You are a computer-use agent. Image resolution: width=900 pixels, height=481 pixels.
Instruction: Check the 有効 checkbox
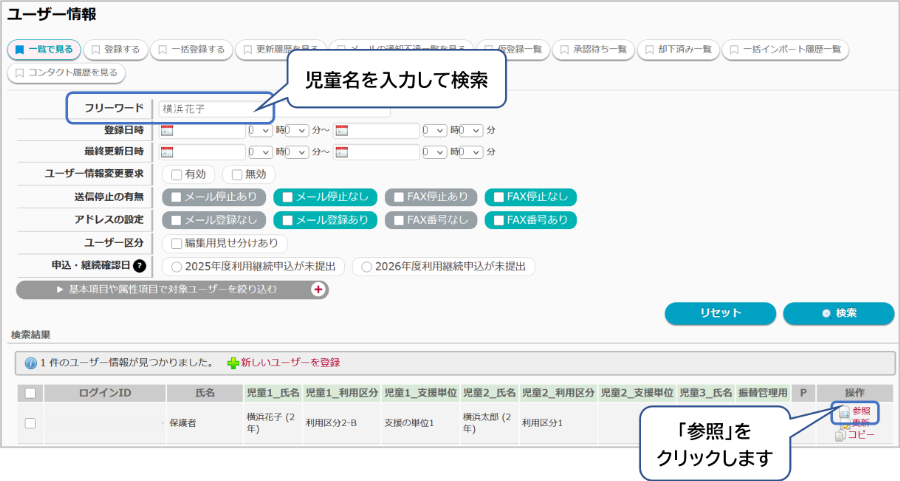coord(176,174)
